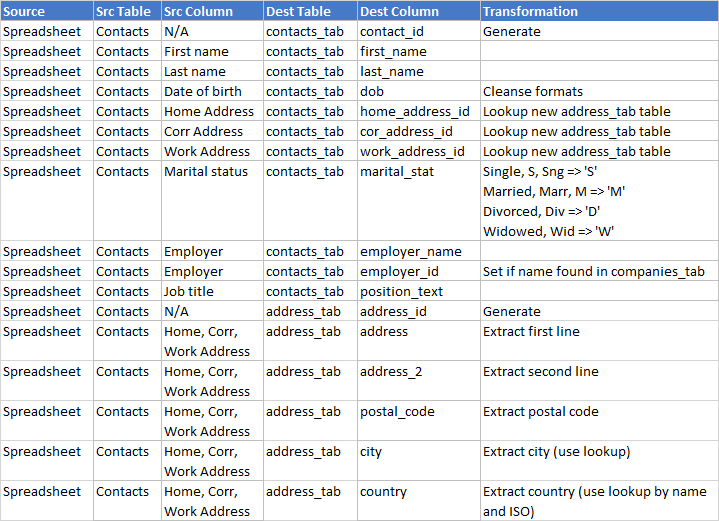
Task: Select the 'marital_stat' destination column cell
Action: coord(397,172)
